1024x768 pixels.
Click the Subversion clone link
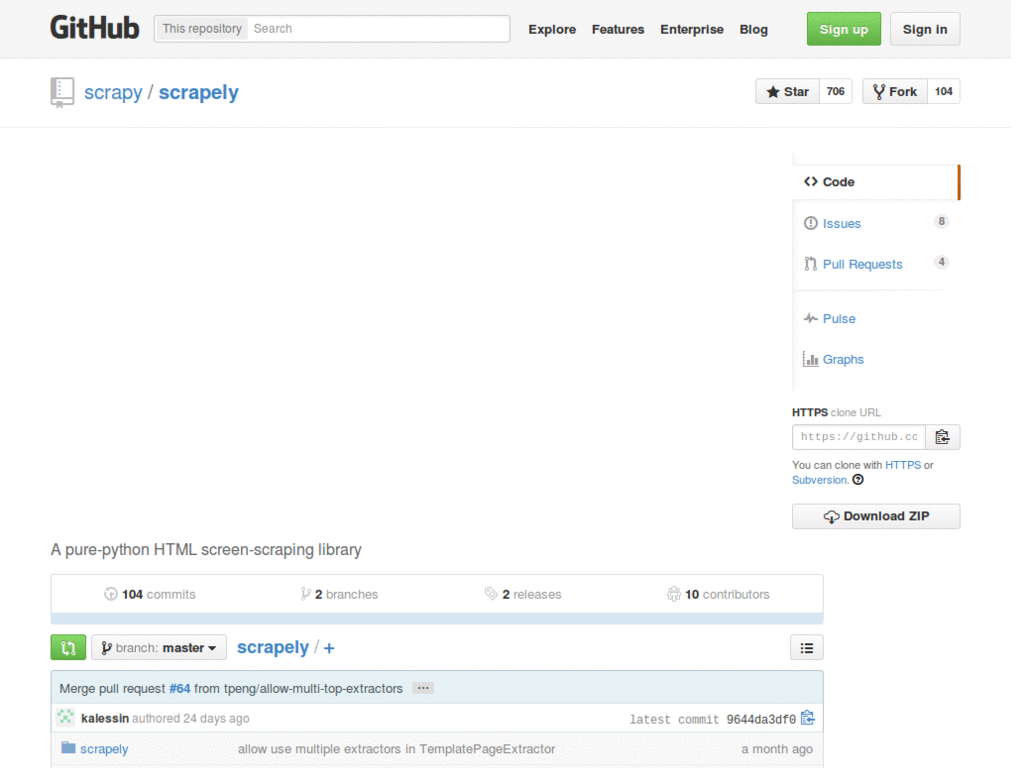click(x=819, y=480)
